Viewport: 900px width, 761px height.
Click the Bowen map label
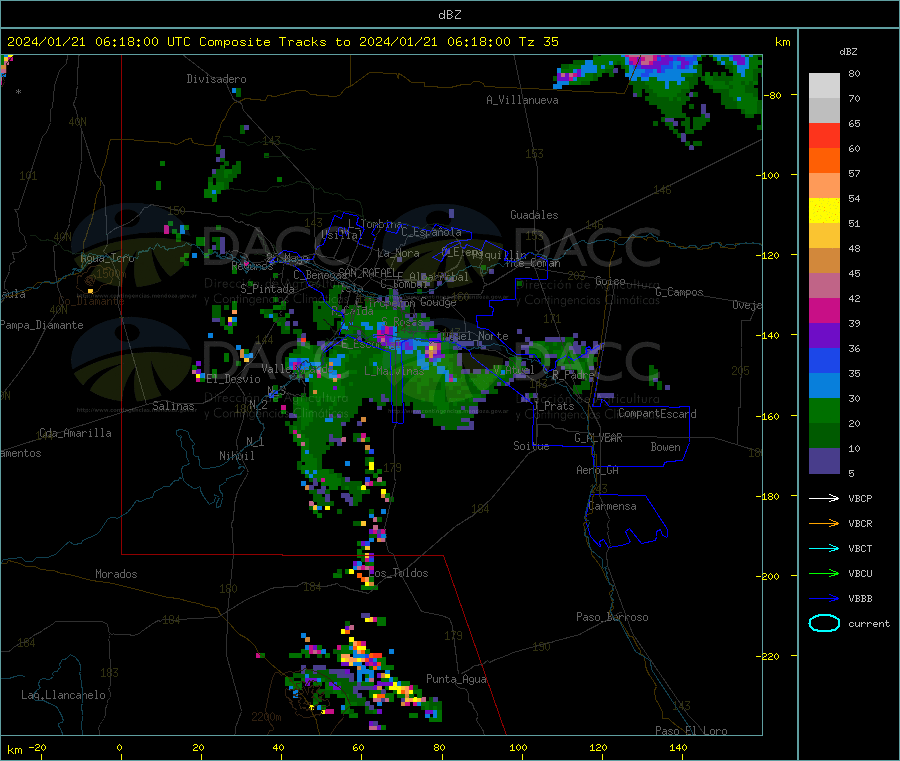665,447
